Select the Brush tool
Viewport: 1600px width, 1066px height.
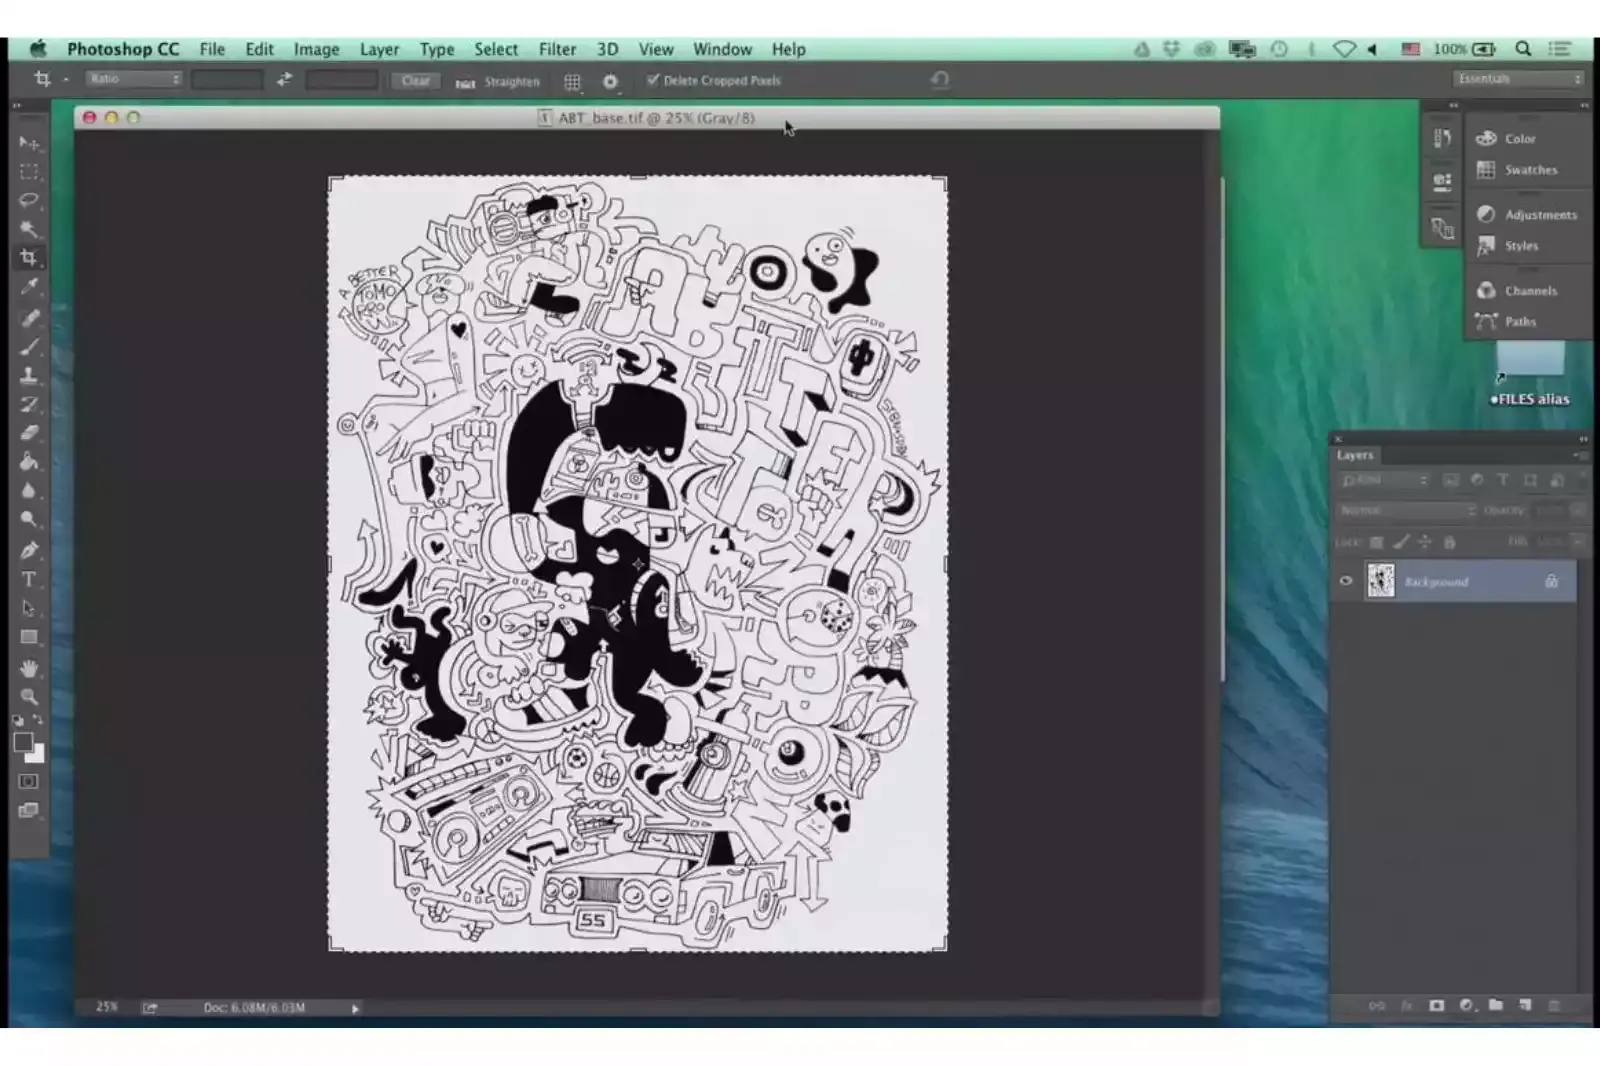(29, 347)
